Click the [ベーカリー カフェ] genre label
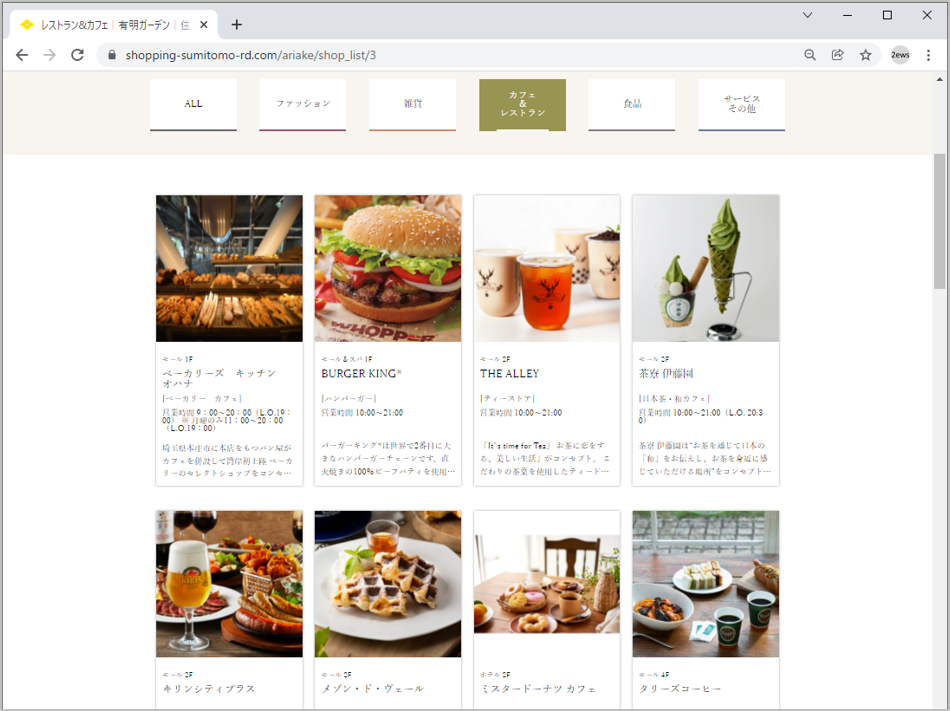This screenshot has height=711, width=950. point(202,398)
